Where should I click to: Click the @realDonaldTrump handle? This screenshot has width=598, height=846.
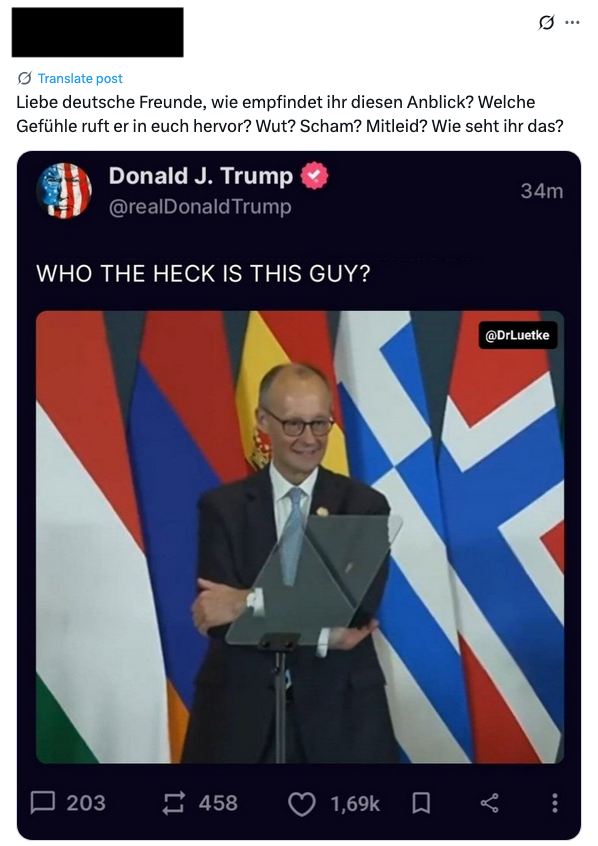click(200, 207)
